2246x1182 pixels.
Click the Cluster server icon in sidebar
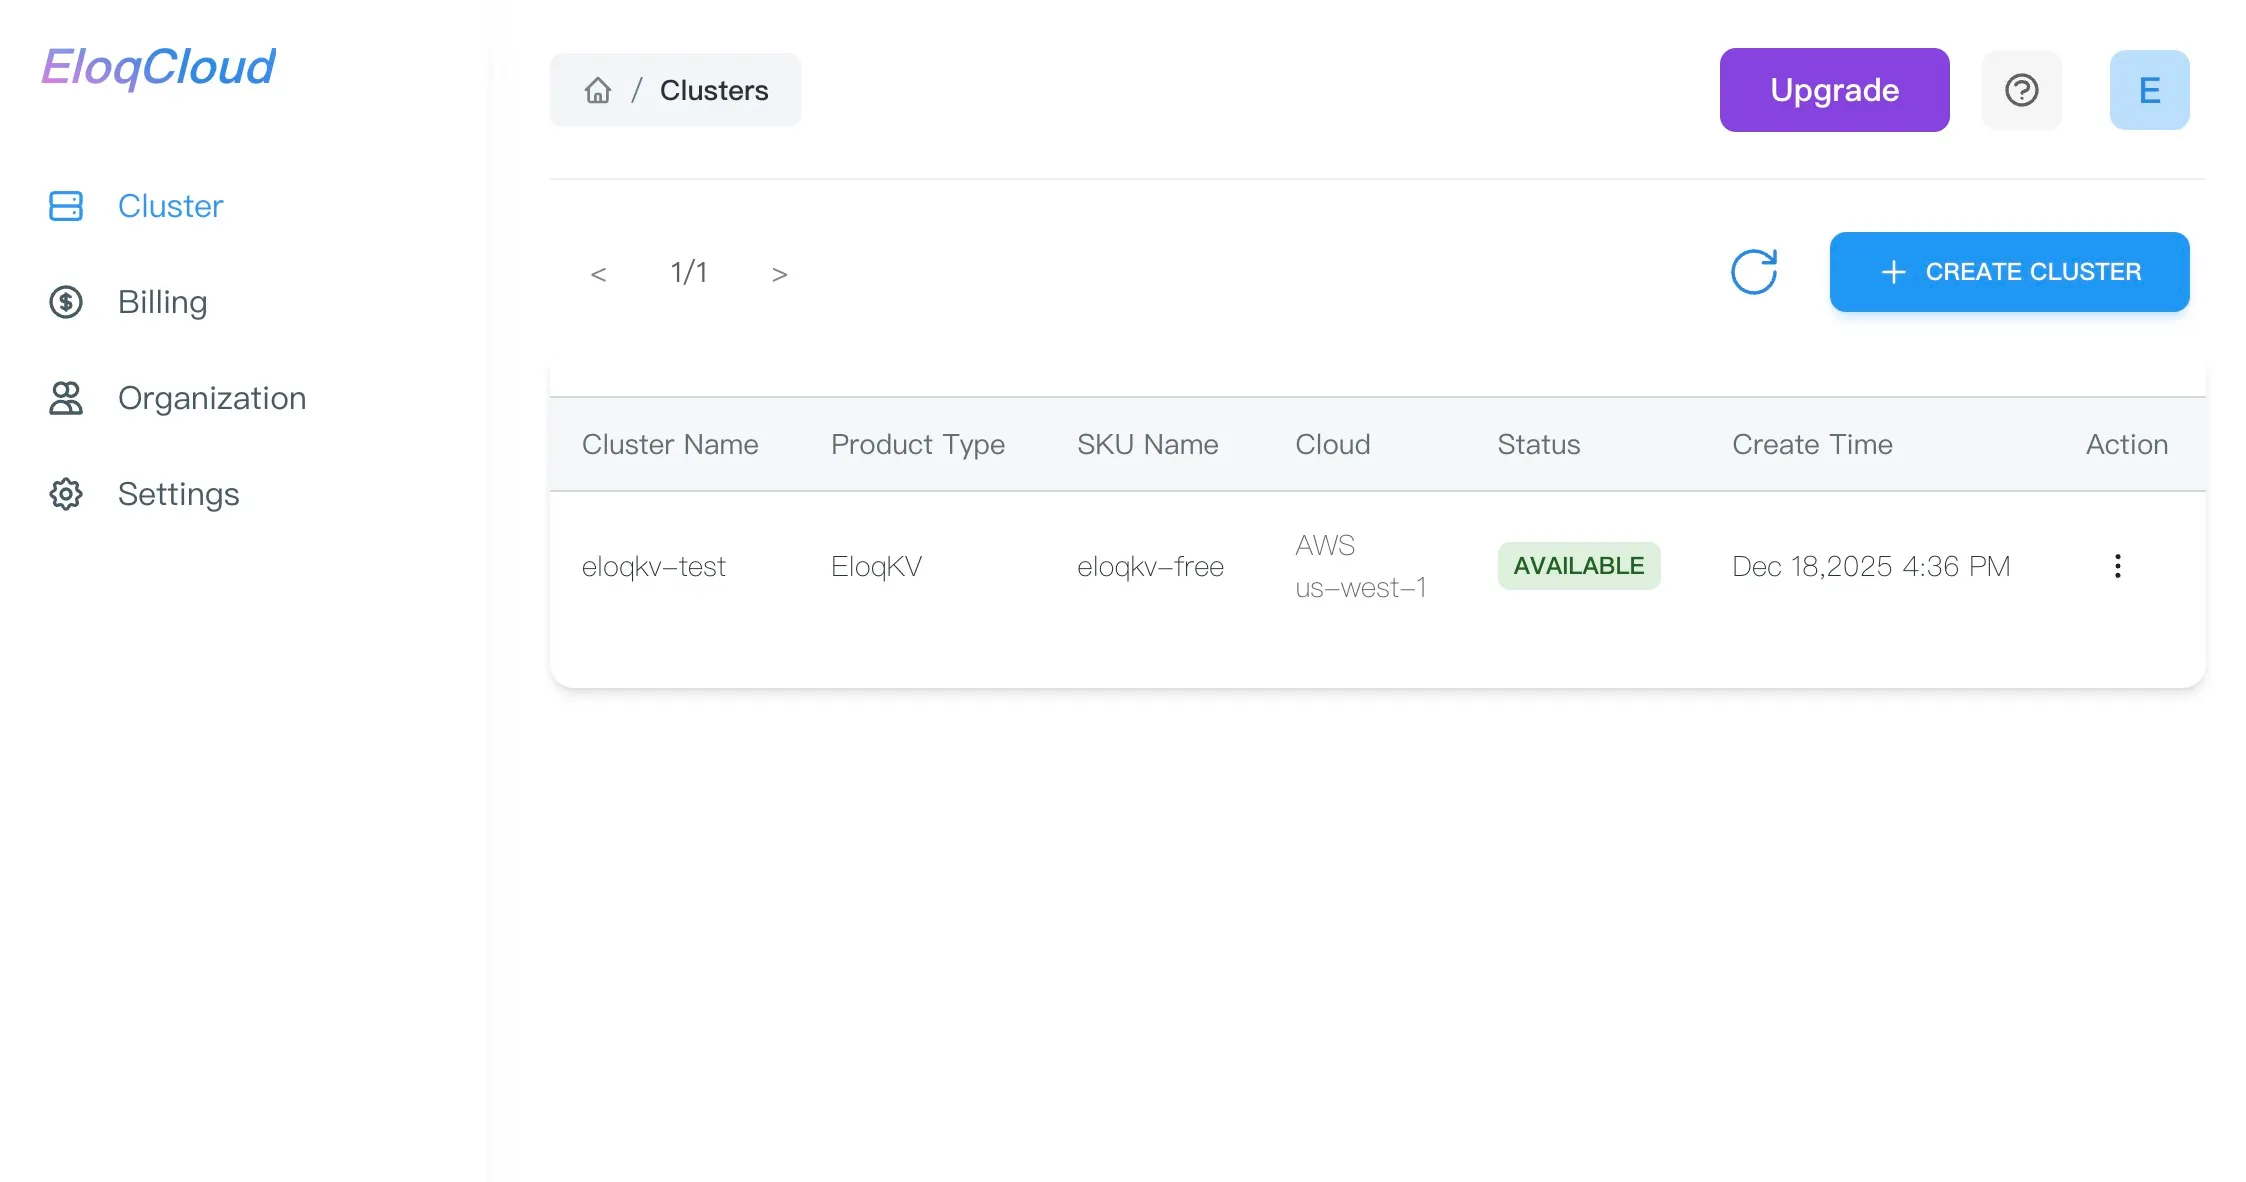point(66,206)
